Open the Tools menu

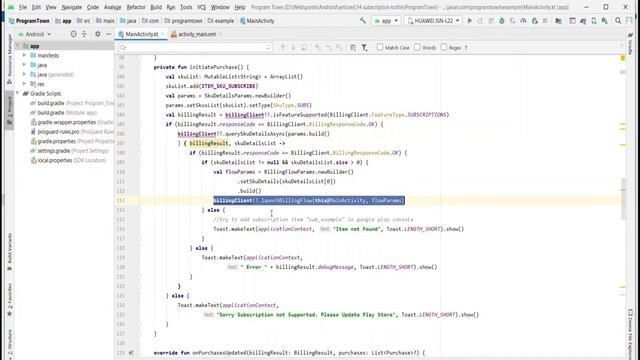(186, 7)
